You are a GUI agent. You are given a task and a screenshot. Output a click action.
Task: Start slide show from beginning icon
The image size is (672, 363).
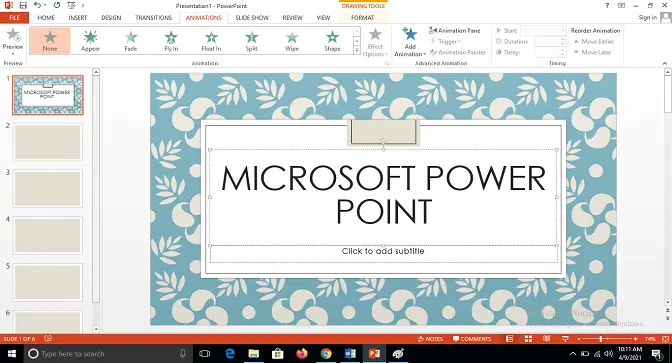(71, 6)
